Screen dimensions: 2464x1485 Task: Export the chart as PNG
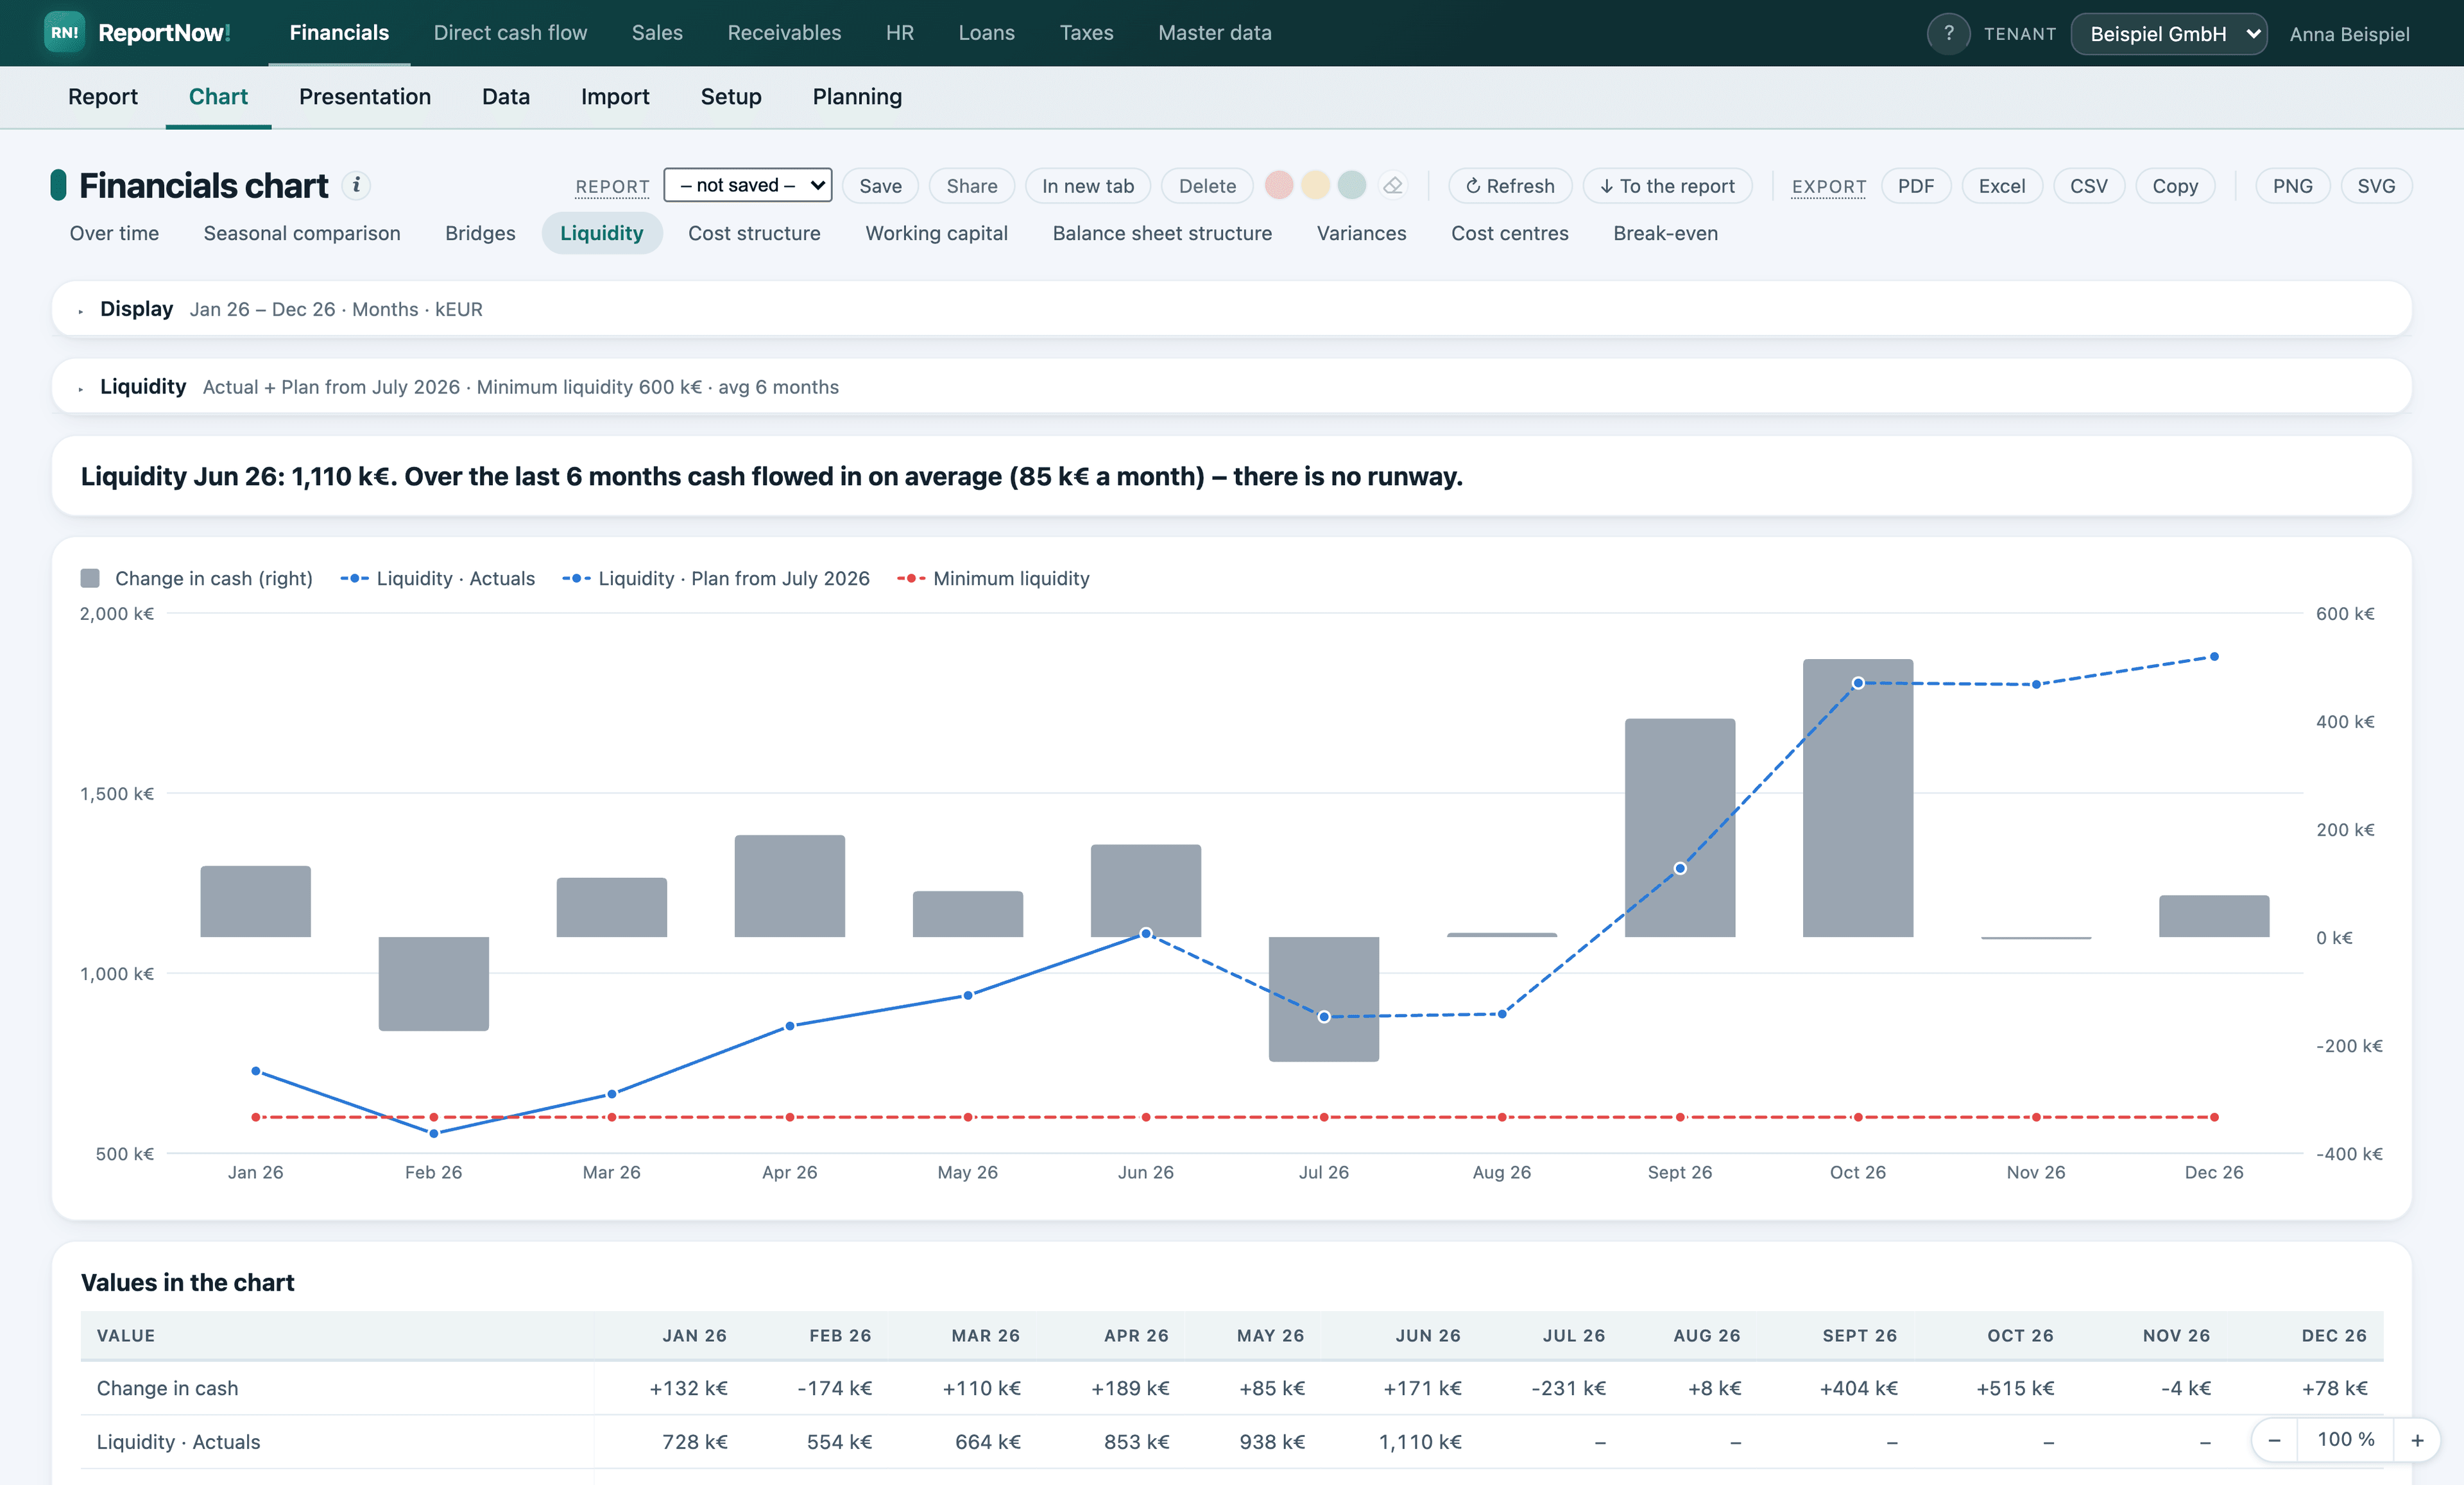coord(2292,186)
